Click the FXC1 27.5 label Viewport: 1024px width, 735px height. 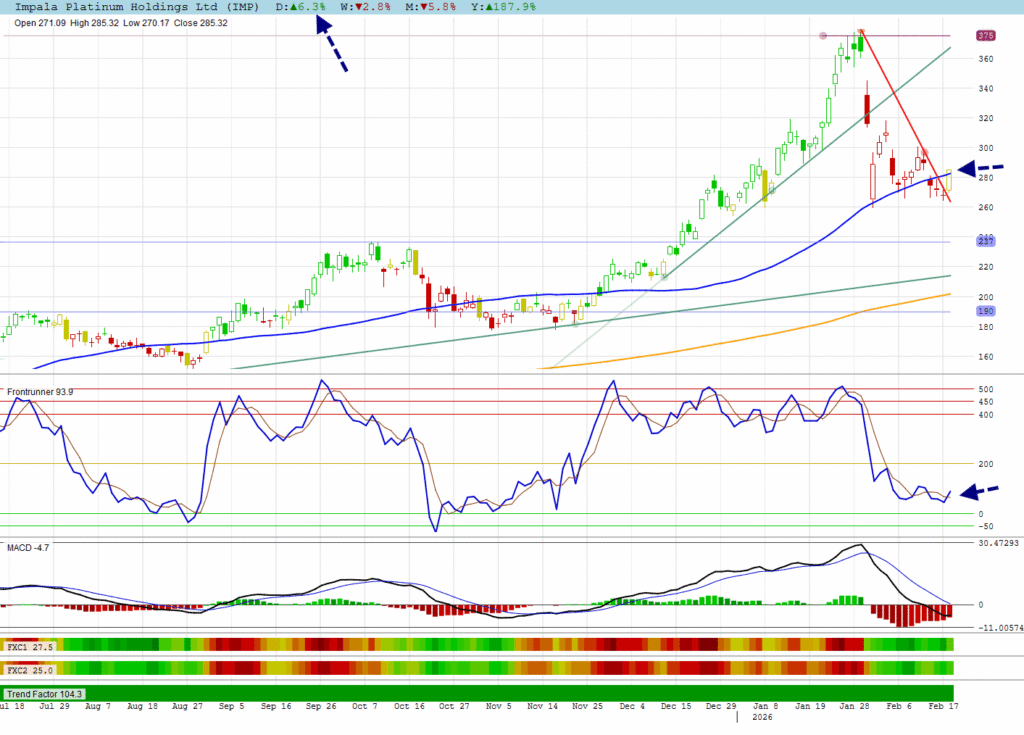tap(31, 647)
